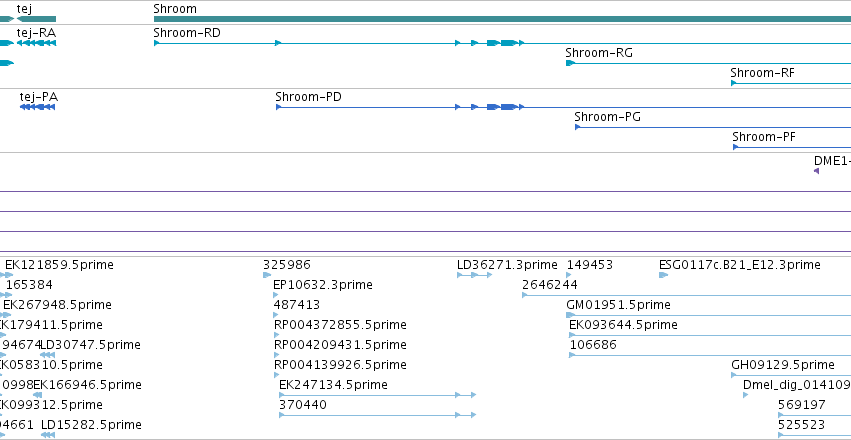Click the Shroom-PG feature start
This screenshot has height=440, width=851.
577,127
